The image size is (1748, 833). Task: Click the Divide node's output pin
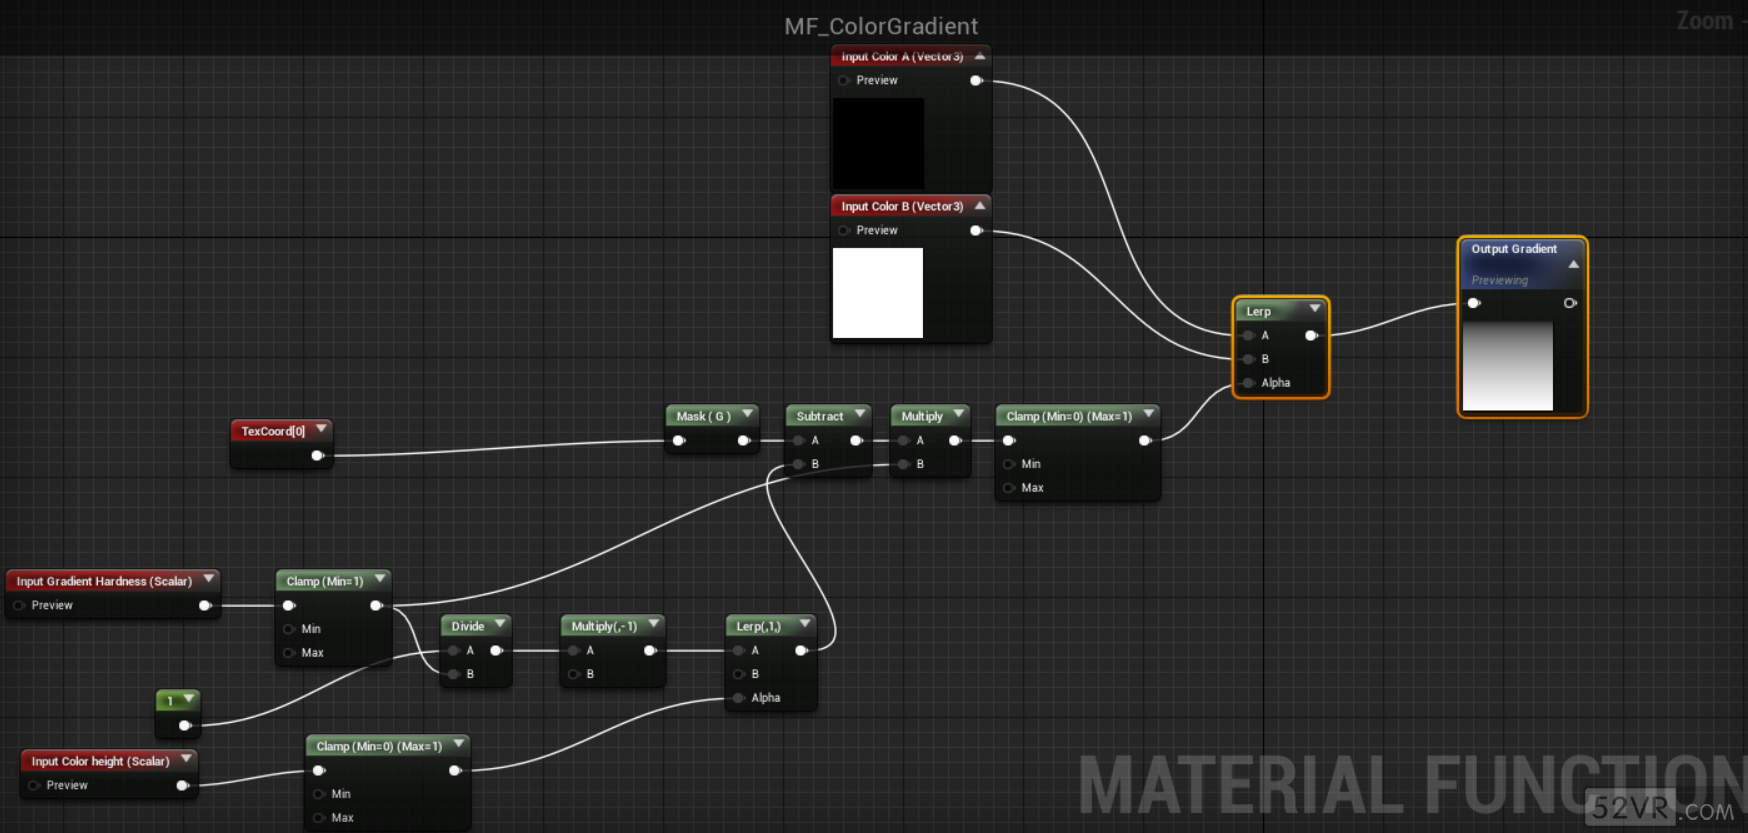pyautogui.click(x=495, y=651)
